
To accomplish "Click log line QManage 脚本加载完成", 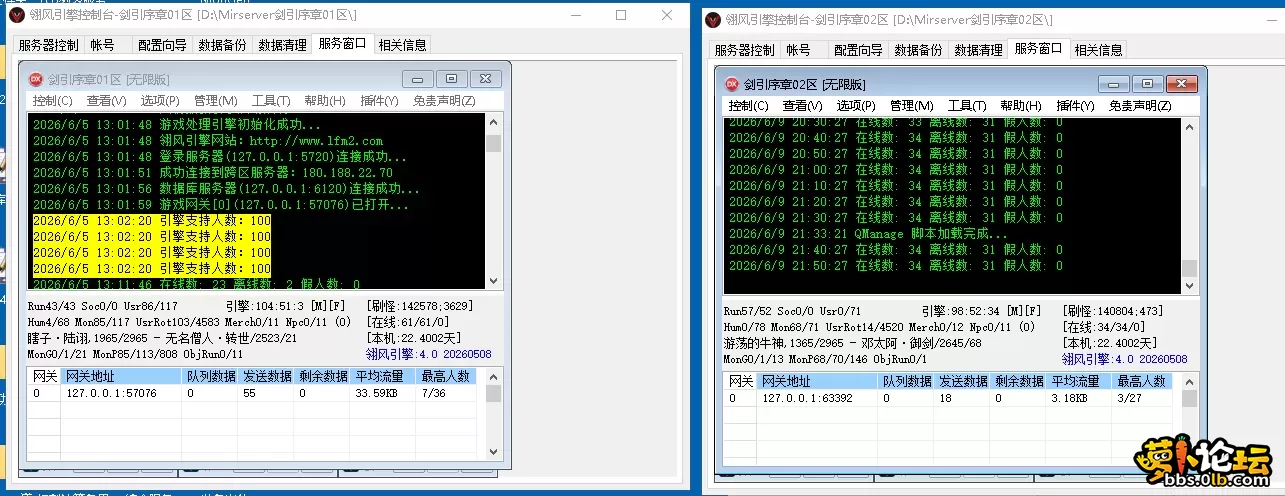I will click(868, 234).
